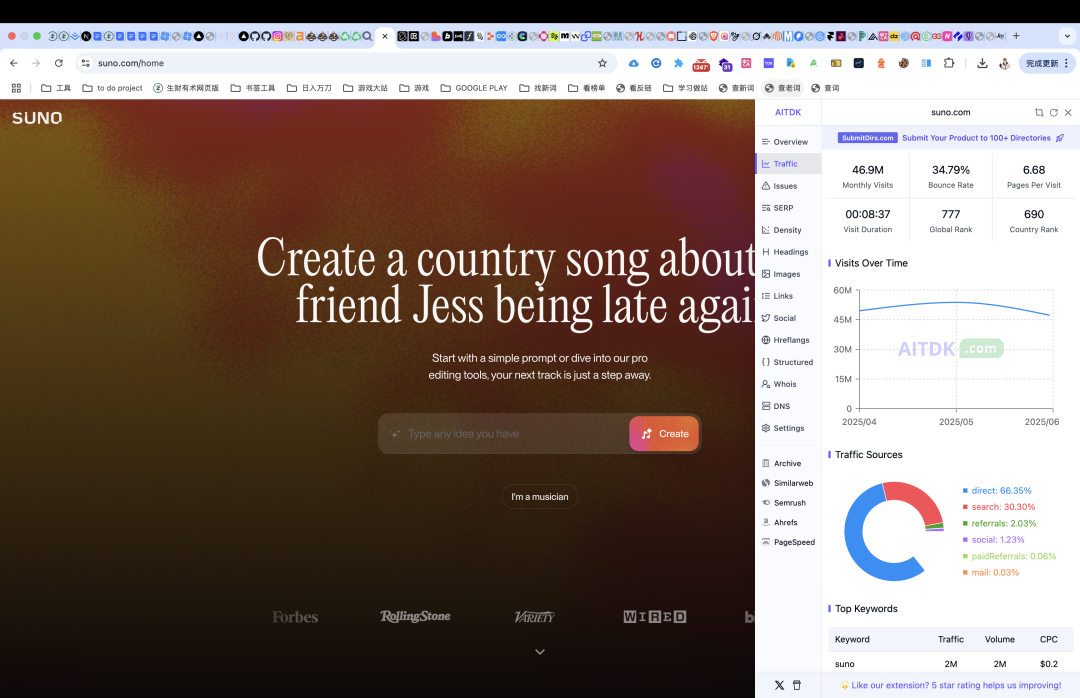Toggle the search legend item in Traffic Sources

pos(999,507)
